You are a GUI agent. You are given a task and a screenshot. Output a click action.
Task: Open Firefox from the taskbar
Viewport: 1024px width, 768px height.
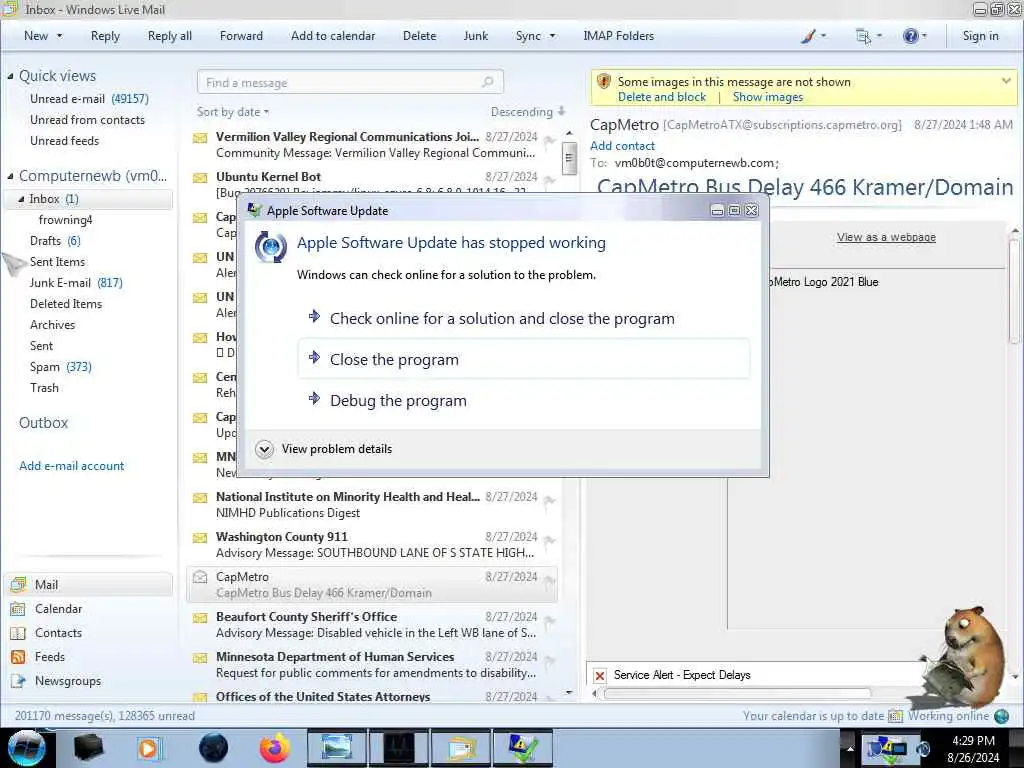click(274, 748)
